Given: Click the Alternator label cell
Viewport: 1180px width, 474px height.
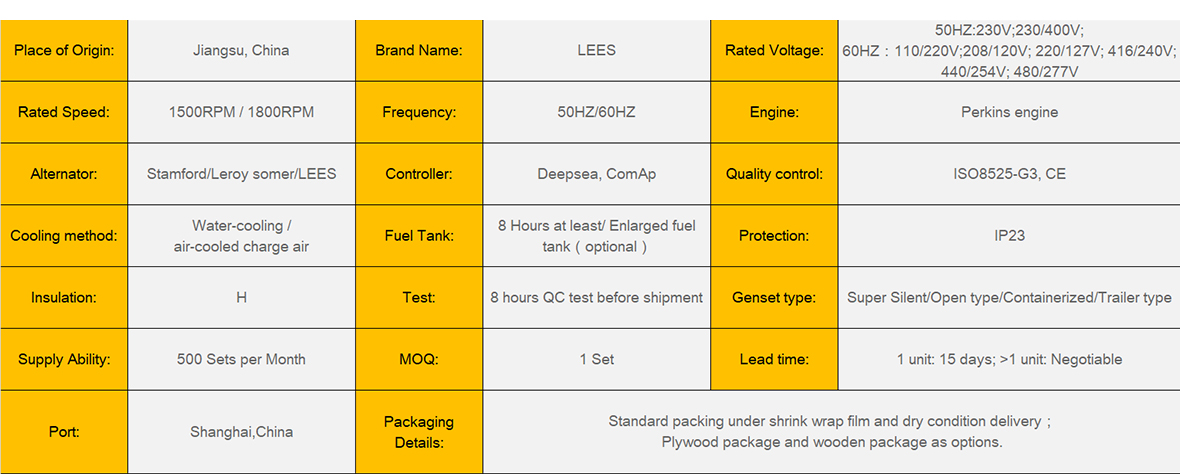Looking at the screenshot, I should (64, 174).
